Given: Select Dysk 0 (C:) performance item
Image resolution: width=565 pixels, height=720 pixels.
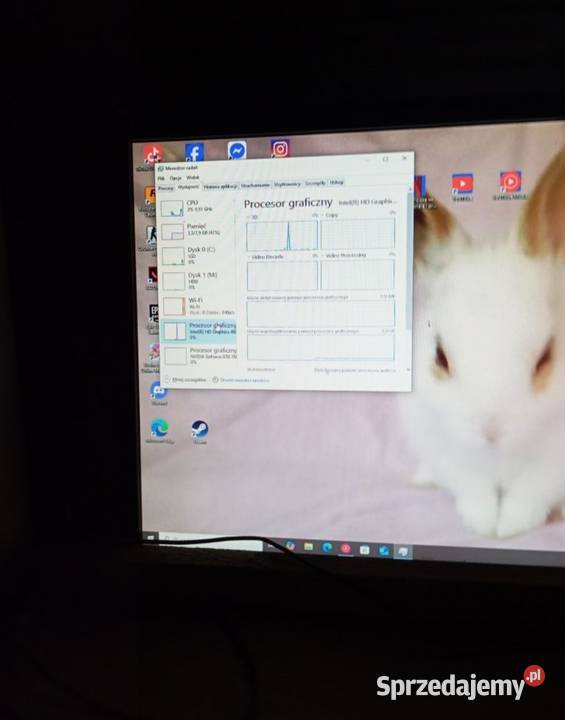Looking at the screenshot, I should (198, 256).
